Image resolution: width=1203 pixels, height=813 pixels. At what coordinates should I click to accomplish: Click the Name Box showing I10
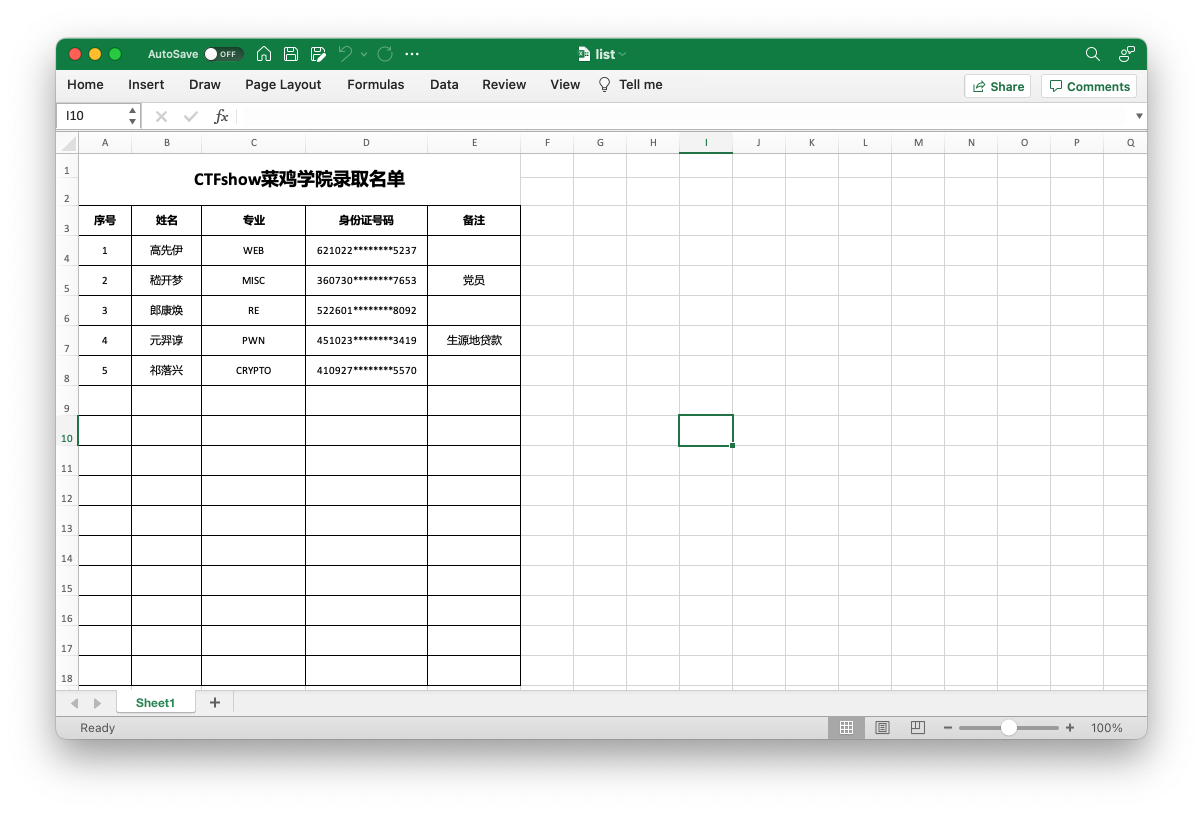pyautogui.click(x=92, y=116)
